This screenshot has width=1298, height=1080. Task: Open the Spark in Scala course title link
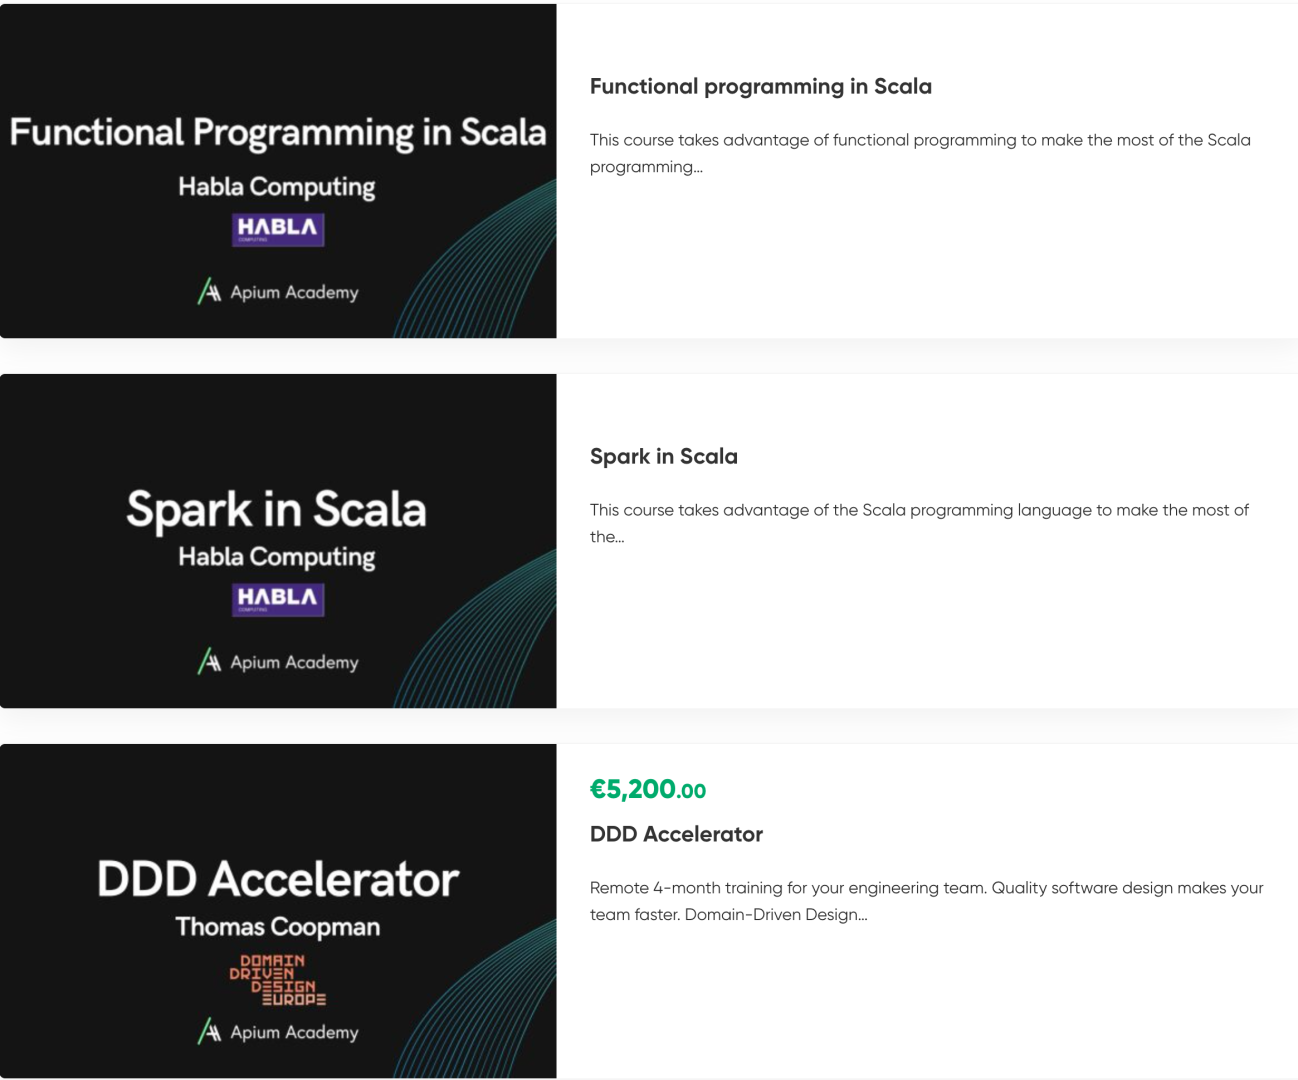click(664, 457)
